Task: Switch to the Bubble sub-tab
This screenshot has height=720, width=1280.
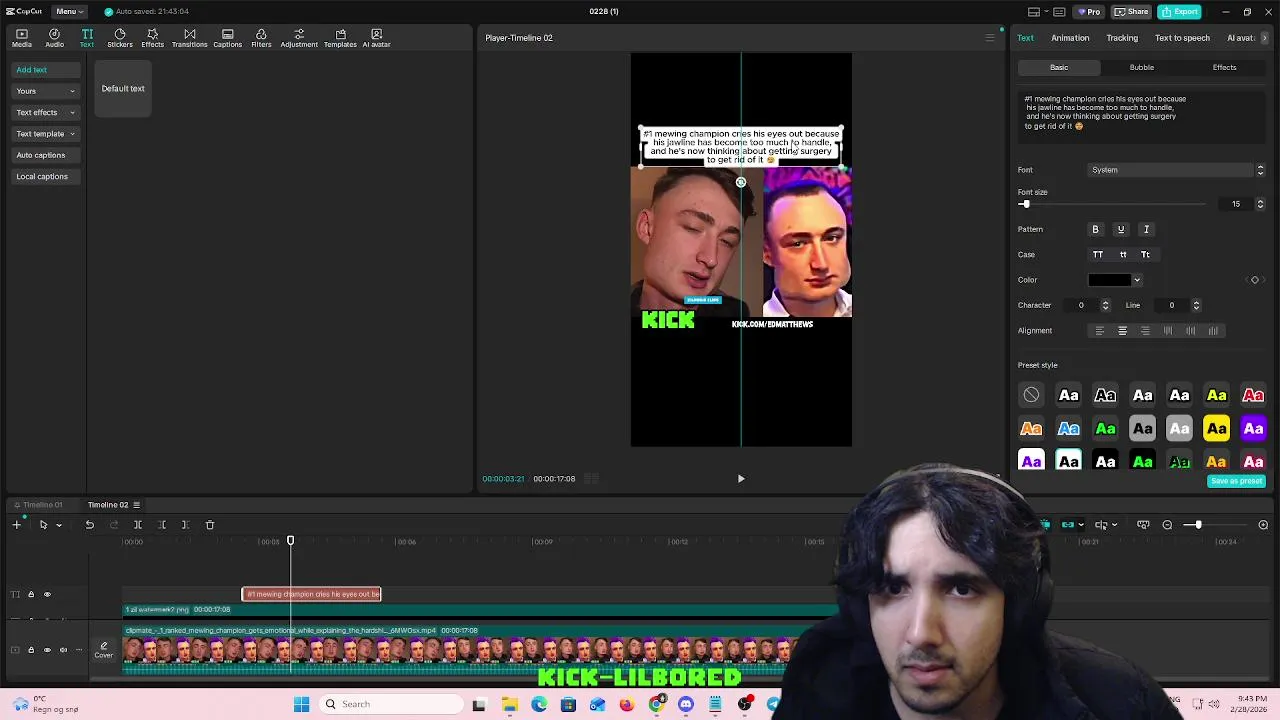Action: [1142, 67]
